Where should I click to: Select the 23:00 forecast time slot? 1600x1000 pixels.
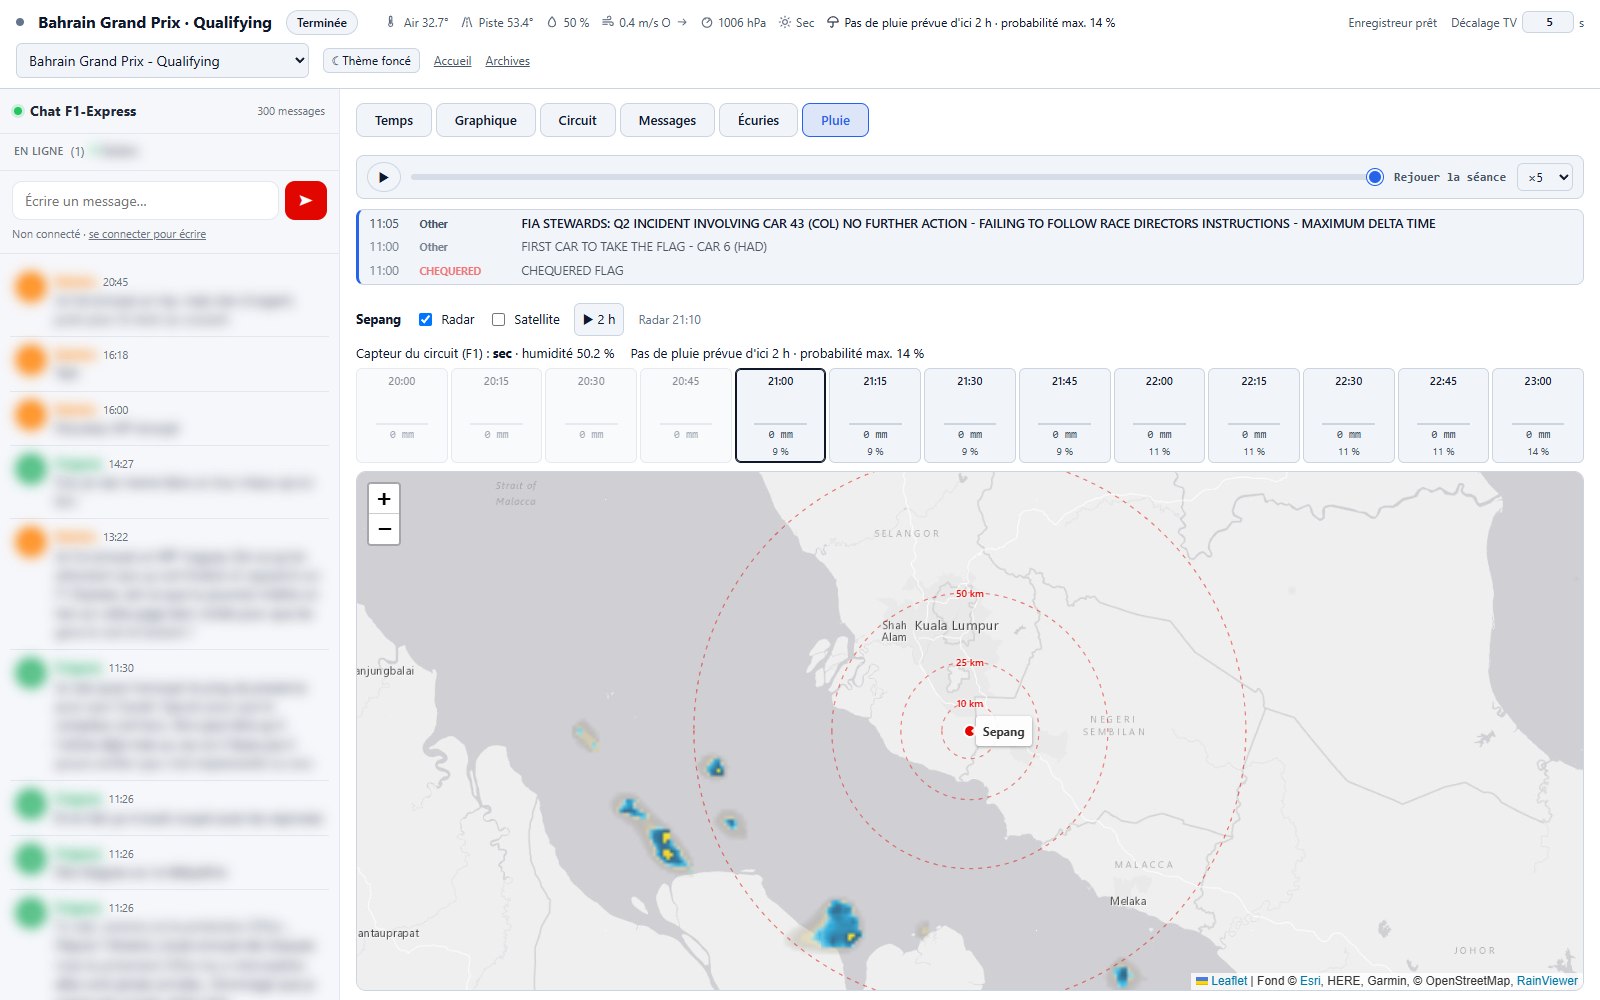point(1537,415)
